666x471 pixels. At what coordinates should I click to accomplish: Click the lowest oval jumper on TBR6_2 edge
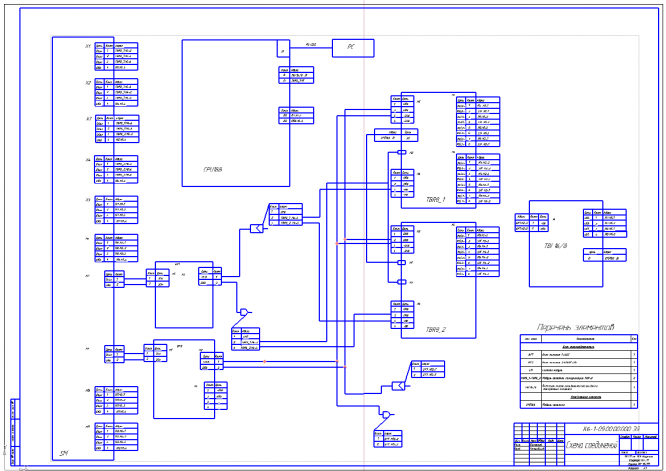(401, 282)
